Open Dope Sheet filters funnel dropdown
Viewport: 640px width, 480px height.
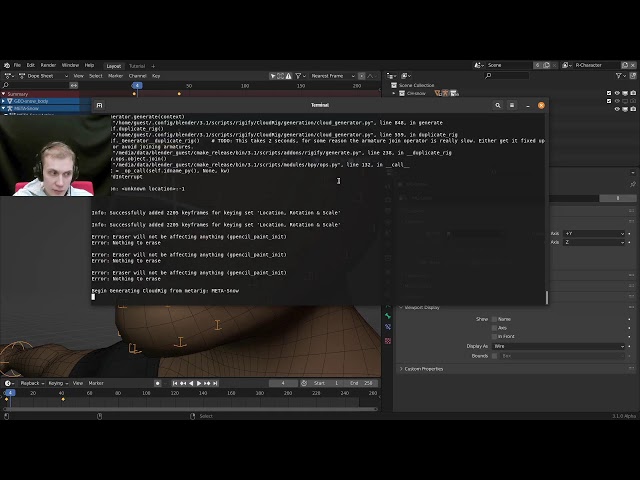tap(300, 76)
